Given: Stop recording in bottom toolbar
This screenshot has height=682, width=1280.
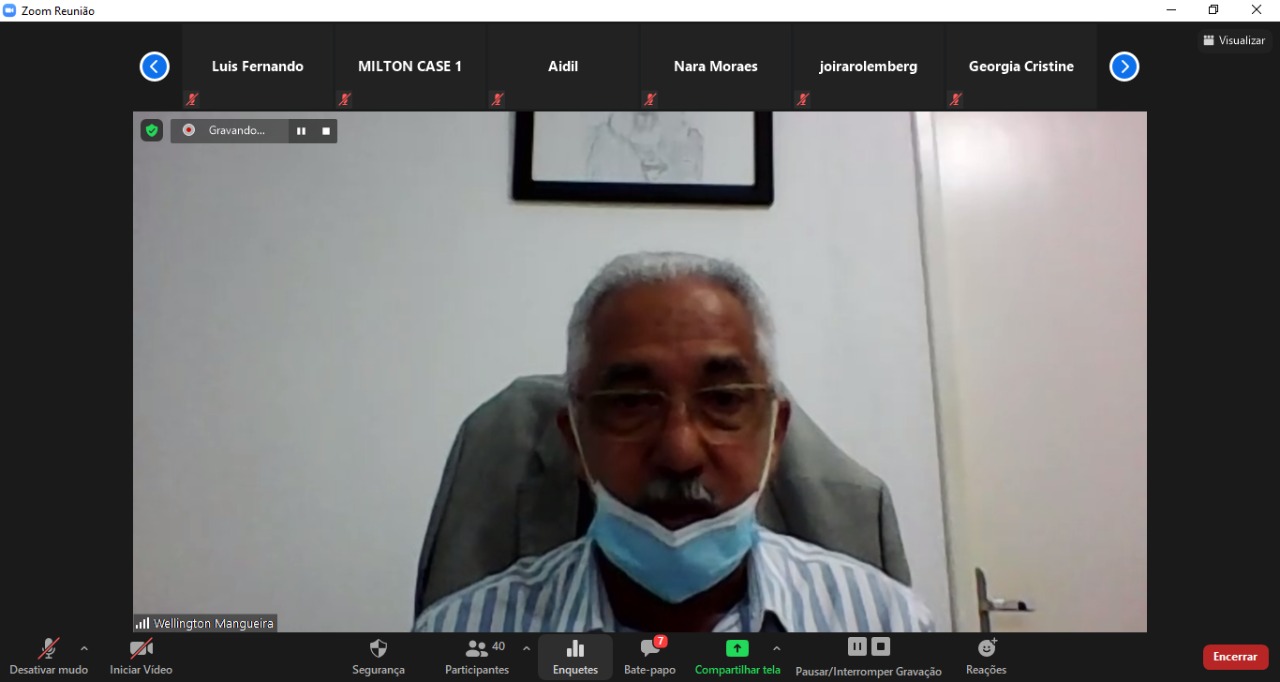Looking at the screenshot, I should 881,647.
